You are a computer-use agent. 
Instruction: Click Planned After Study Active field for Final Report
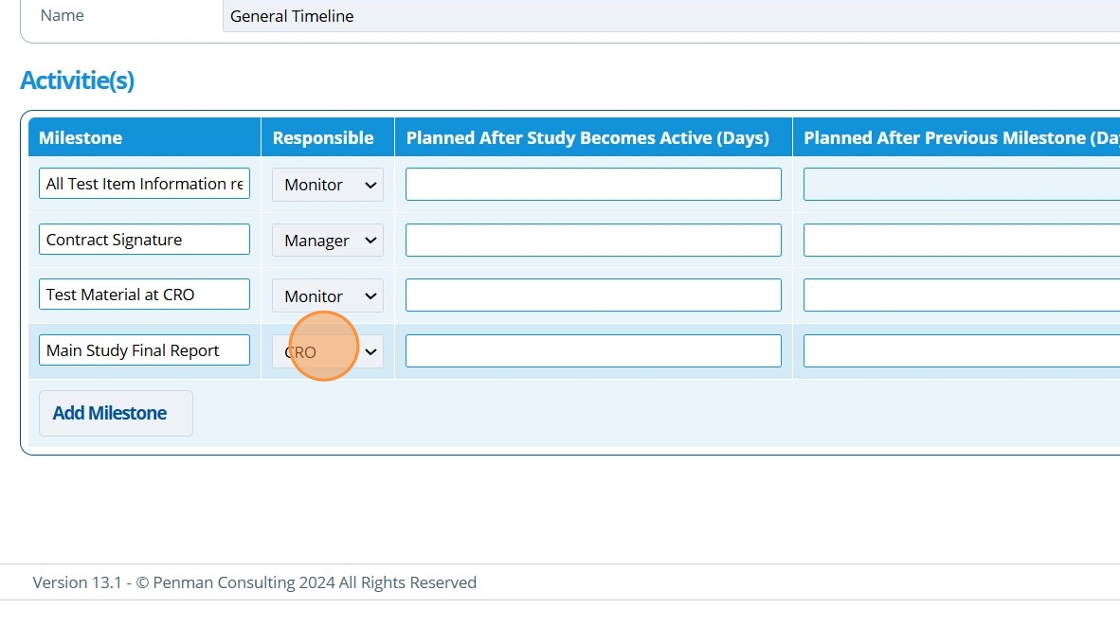(x=593, y=351)
